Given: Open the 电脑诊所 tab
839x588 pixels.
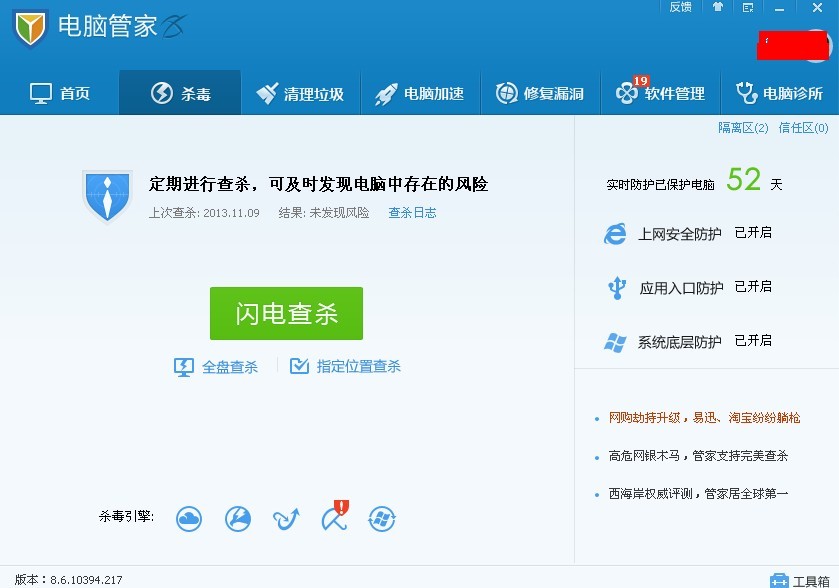Looking at the screenshot, I should (780, 93).
